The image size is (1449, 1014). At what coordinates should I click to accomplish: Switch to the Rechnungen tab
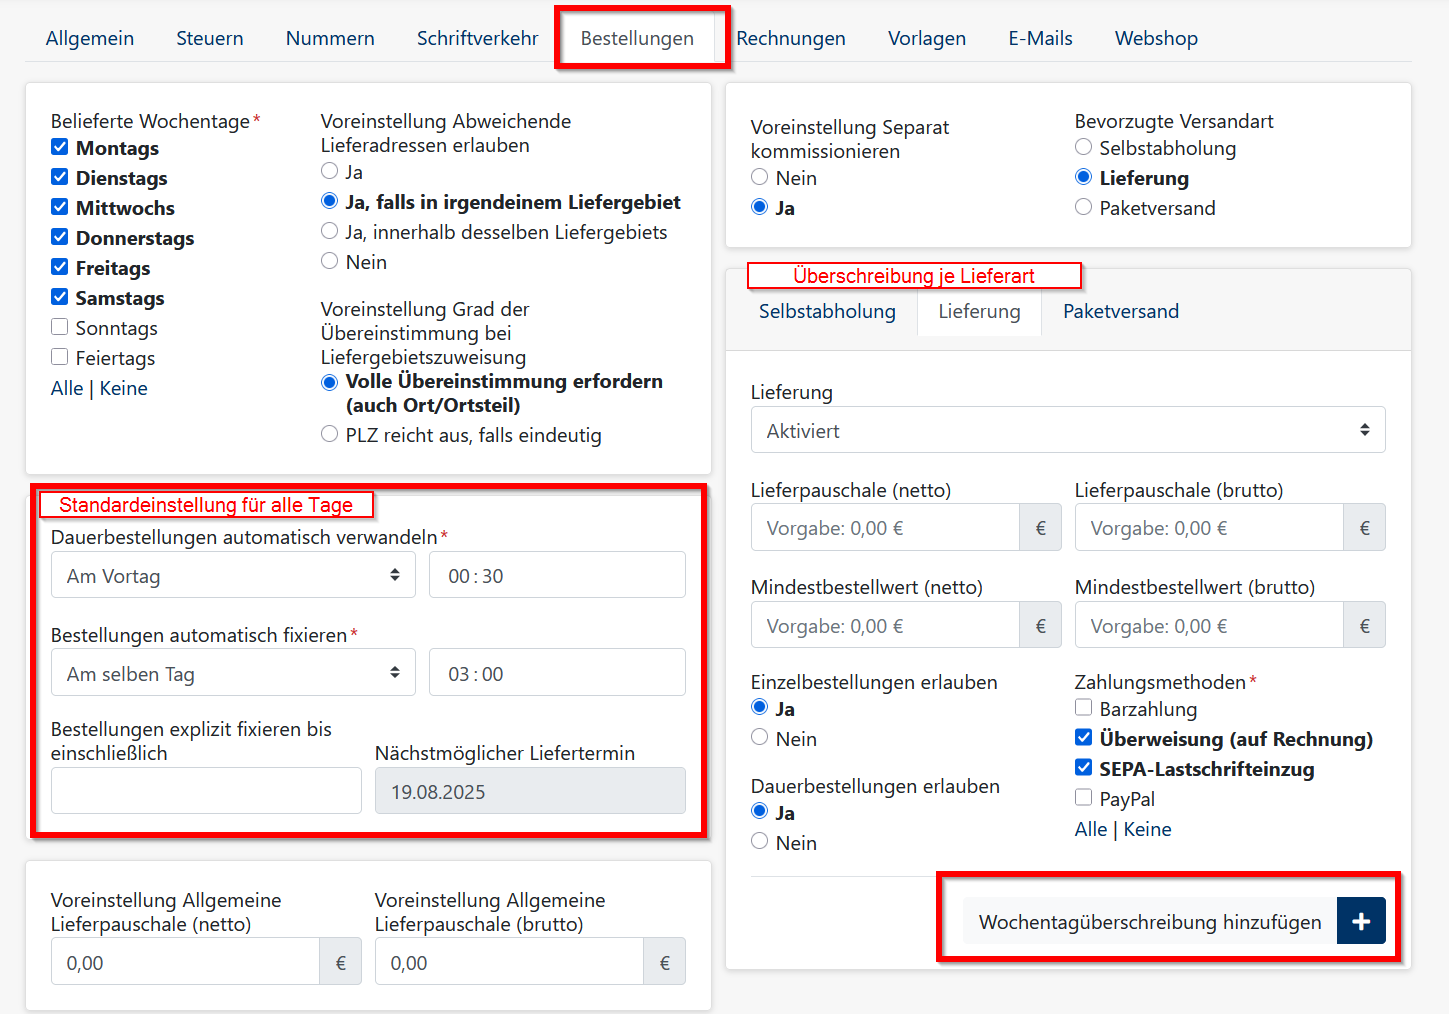(791, 38)
